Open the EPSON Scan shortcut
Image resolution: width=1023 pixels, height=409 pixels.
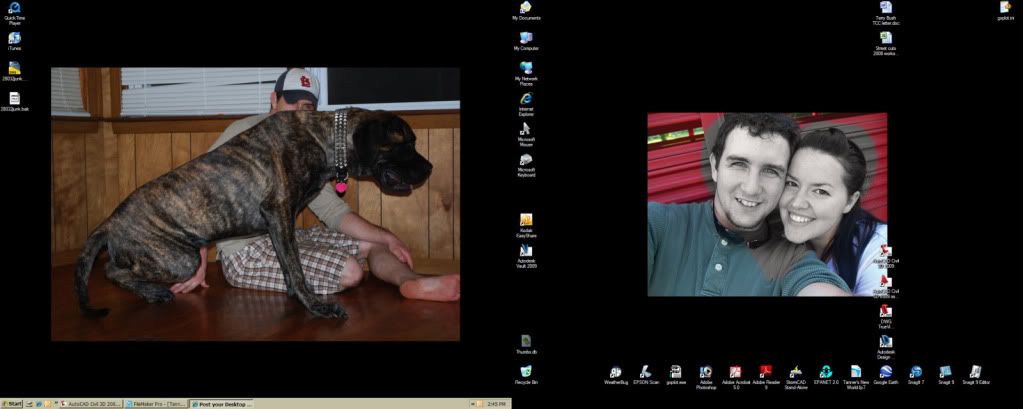(x=646, y=375)
